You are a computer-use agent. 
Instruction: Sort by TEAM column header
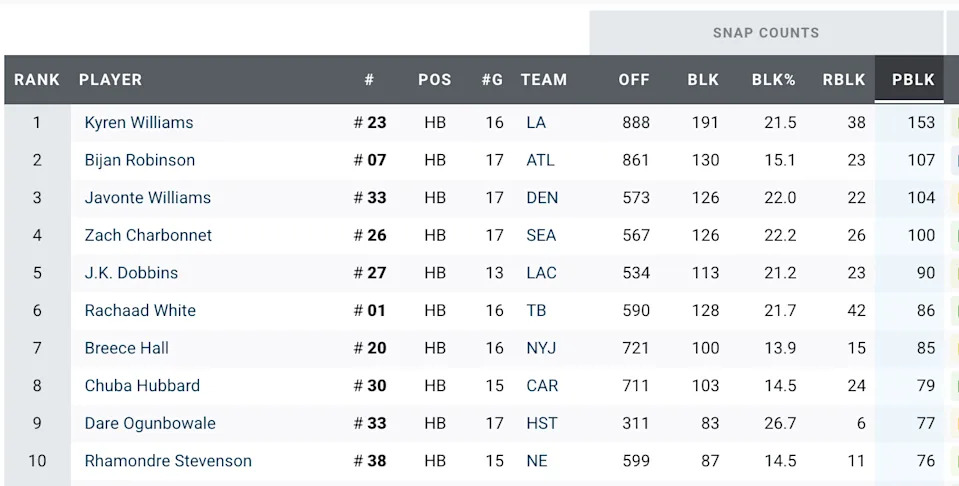(x=543, y=80)
